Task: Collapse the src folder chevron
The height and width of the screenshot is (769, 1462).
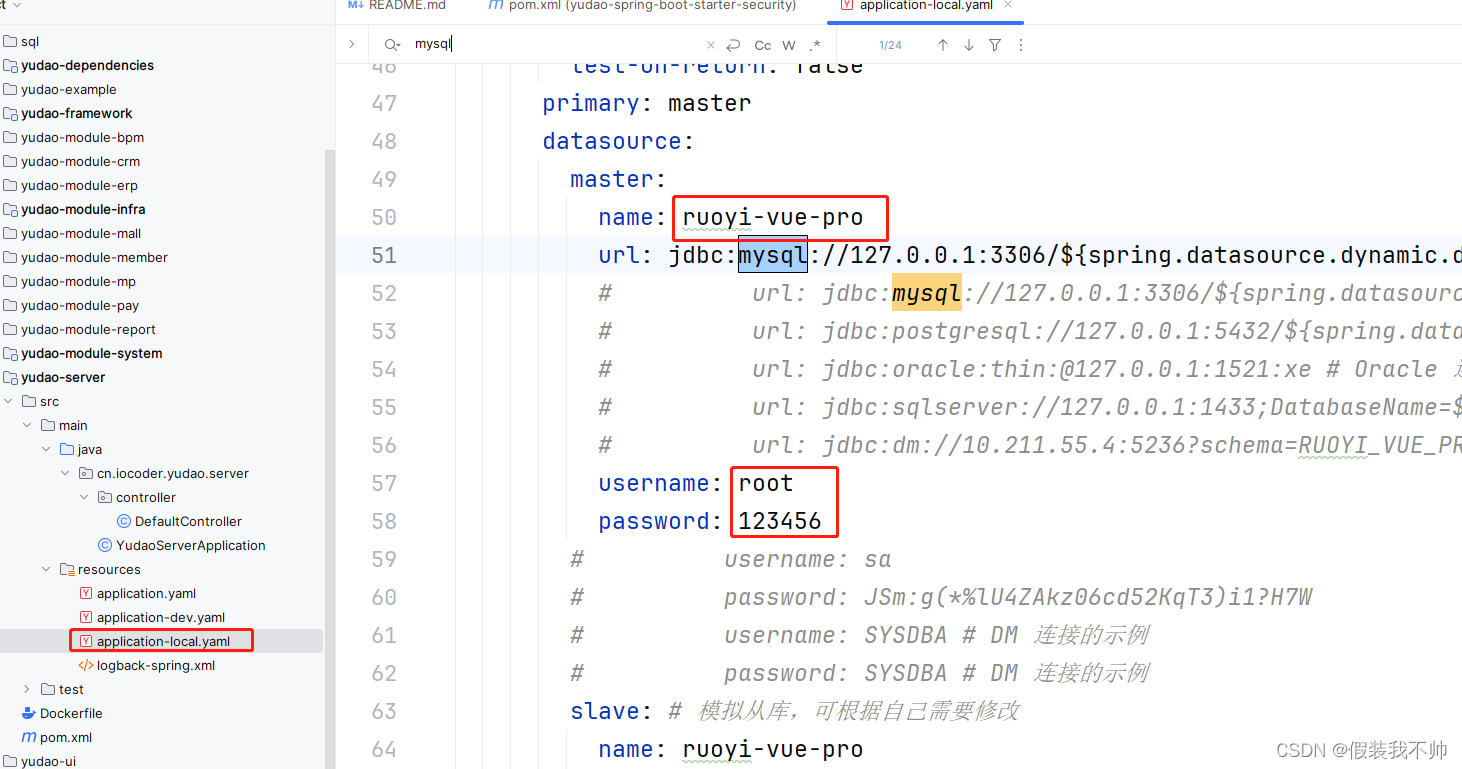Action: pos(8,401)
